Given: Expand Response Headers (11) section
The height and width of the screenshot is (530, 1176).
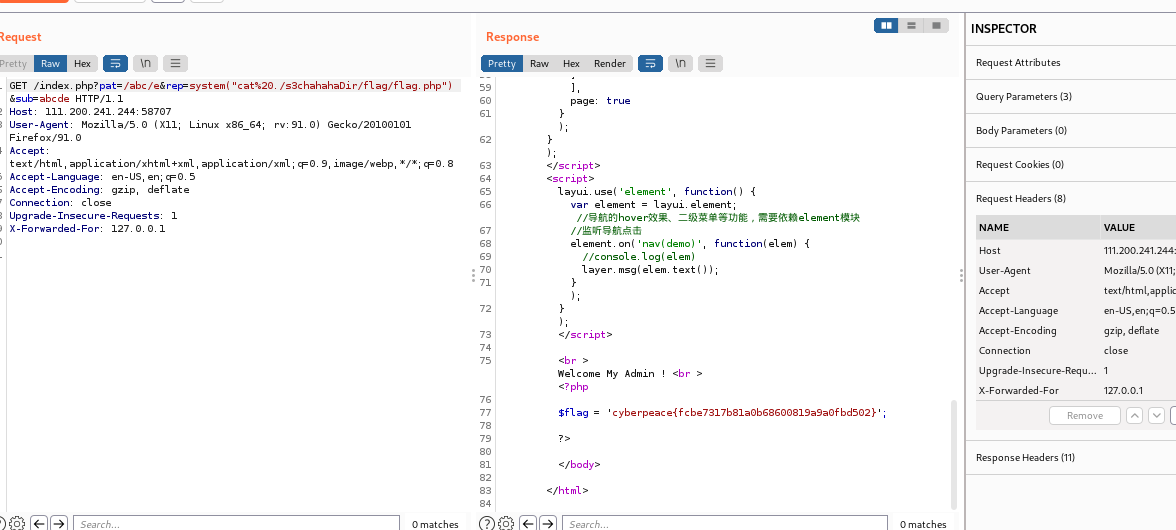Looking at the screenshot, I should click(1071, 457).
